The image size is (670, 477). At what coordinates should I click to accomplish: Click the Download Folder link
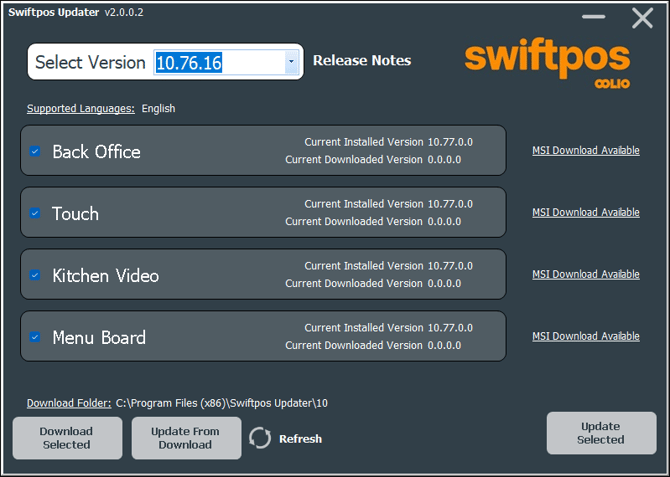click(x=68, y=403)
